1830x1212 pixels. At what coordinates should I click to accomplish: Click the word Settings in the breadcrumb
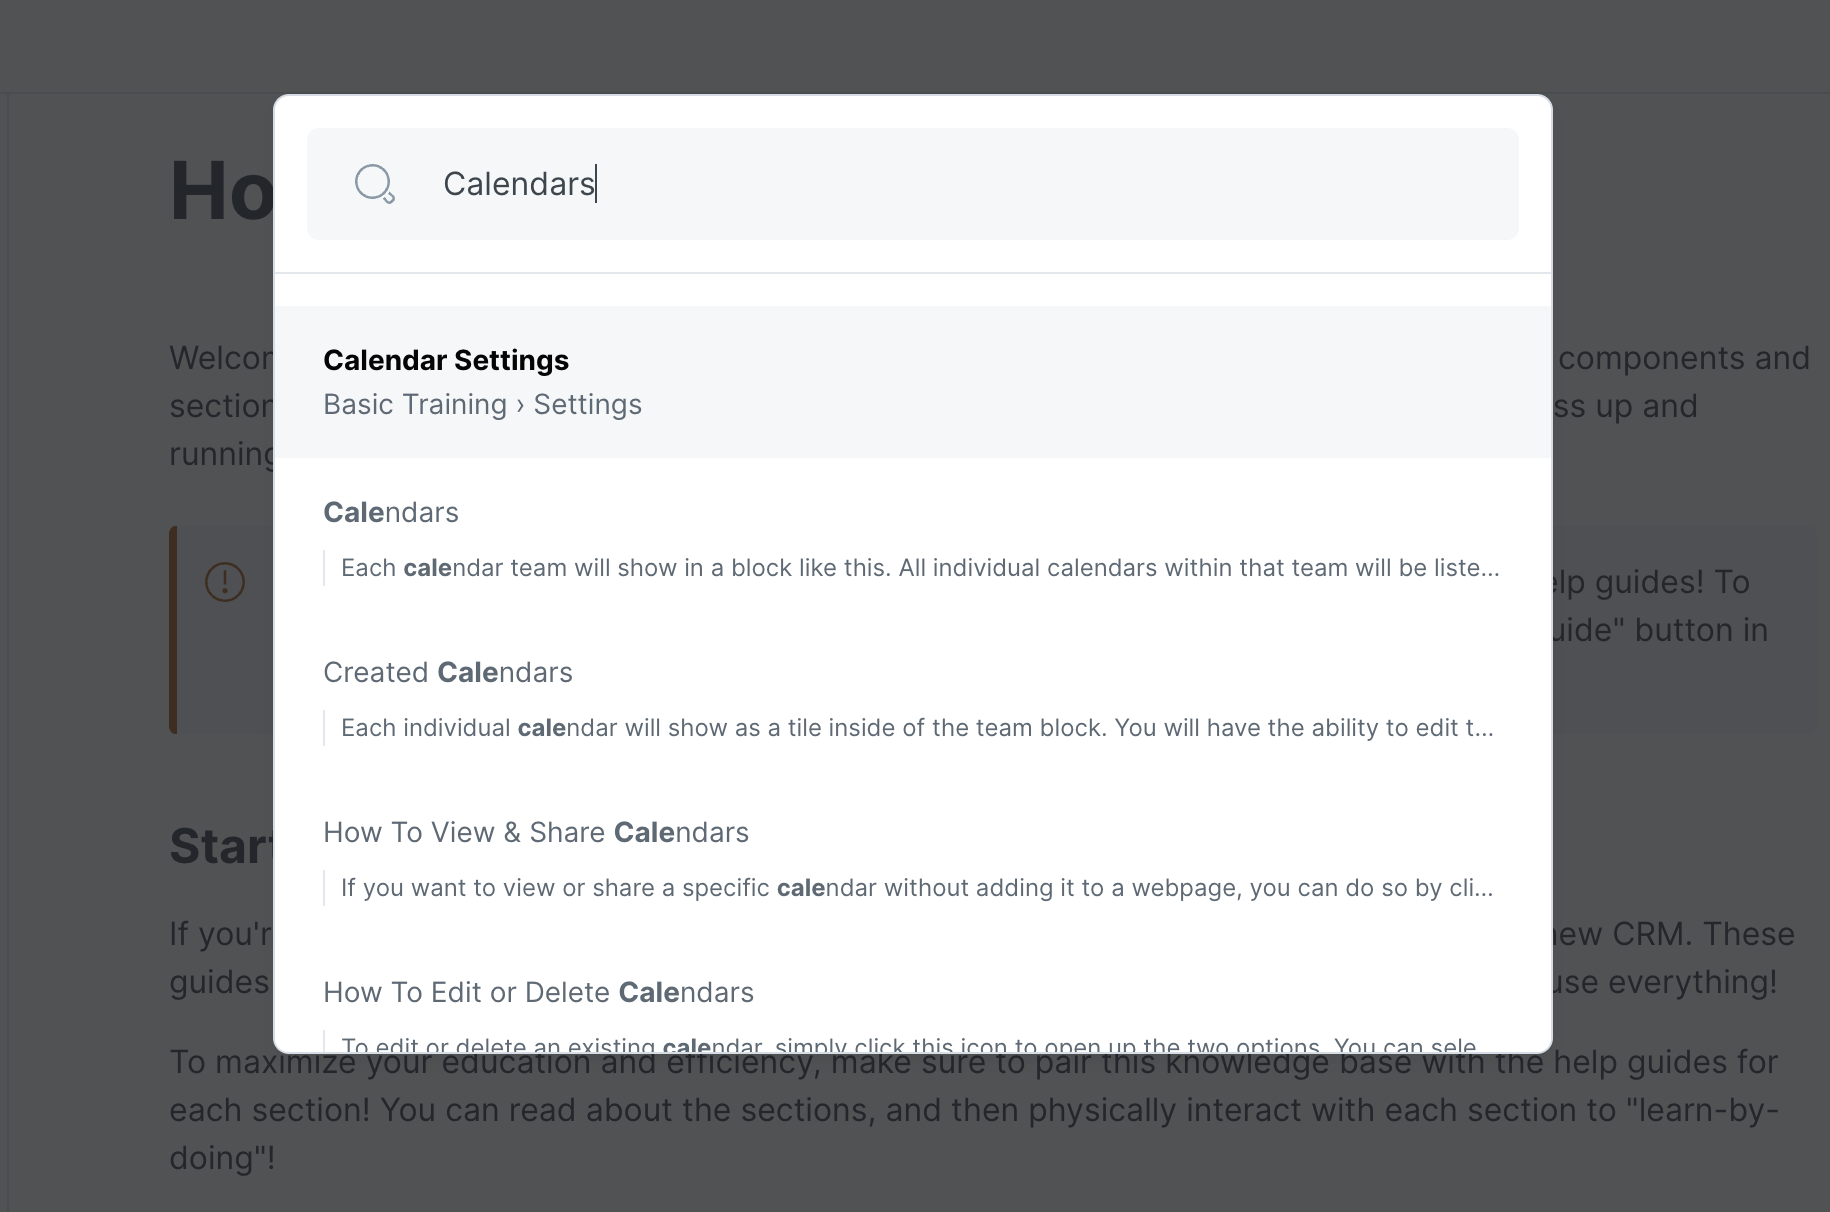(587, 405)
